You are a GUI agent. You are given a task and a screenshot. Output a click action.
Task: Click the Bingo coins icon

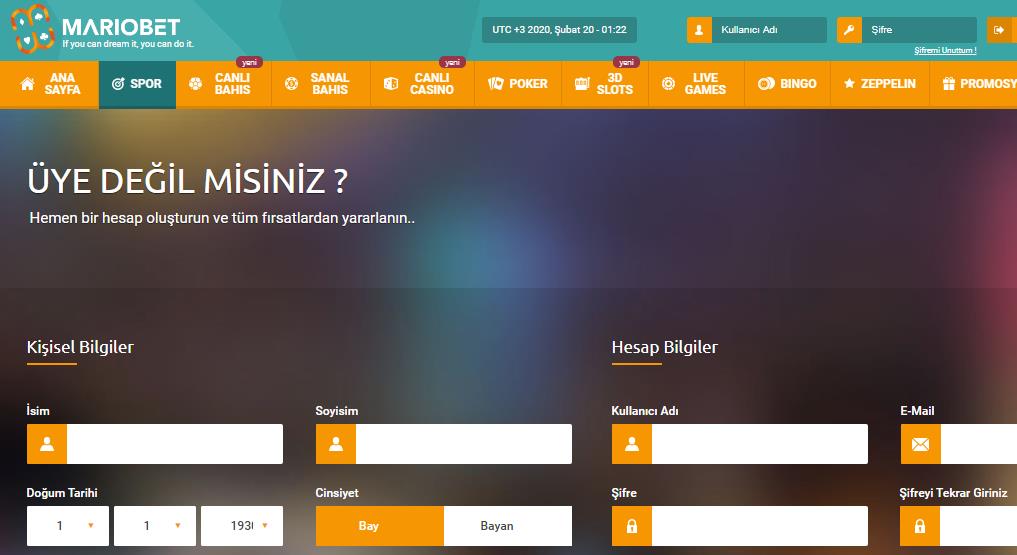tap(766, 84)
